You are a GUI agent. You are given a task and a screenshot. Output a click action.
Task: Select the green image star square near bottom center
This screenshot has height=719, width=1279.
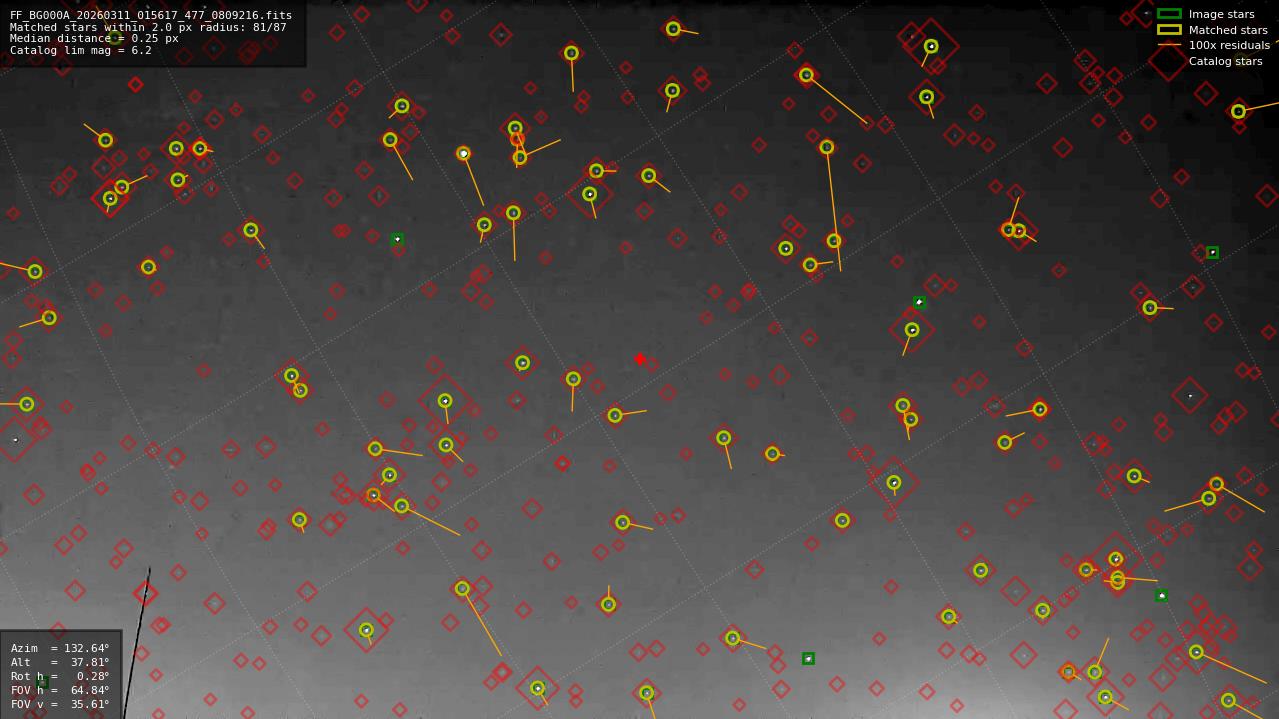(x=808, y=659)
